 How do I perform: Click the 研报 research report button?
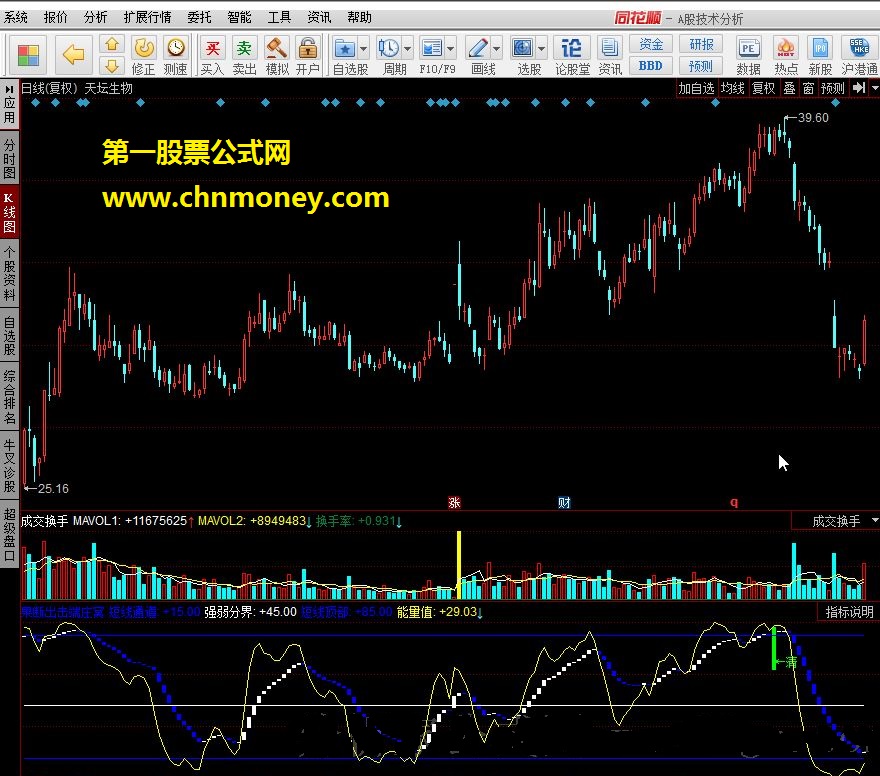coord(701,44)
